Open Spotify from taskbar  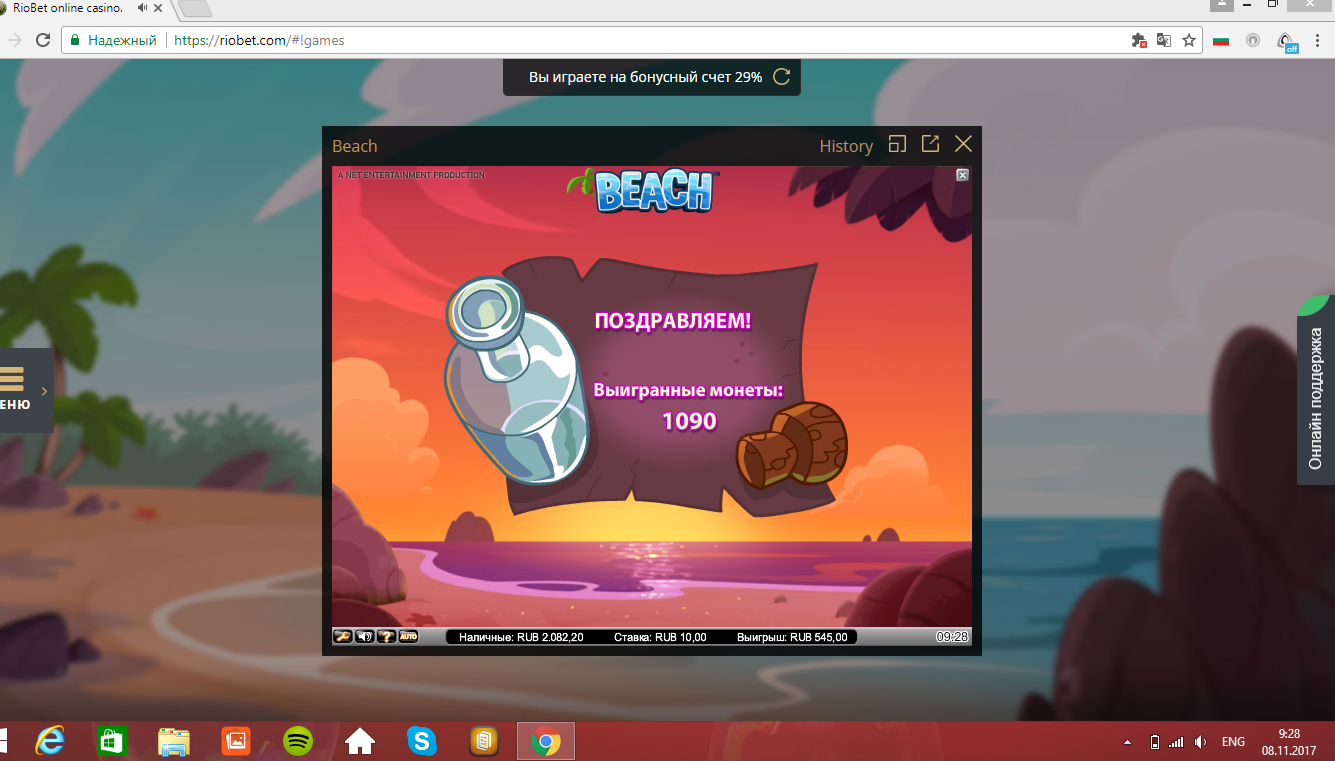(x=298, y=741)
